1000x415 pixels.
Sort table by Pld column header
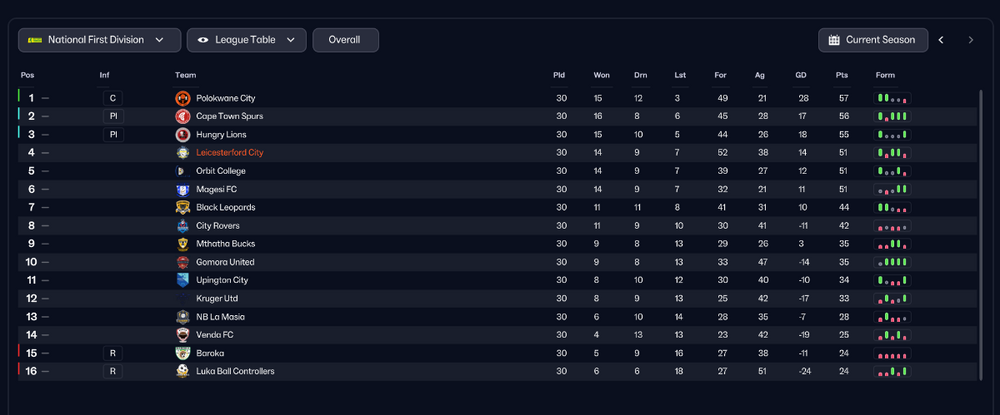pos(559,75)
